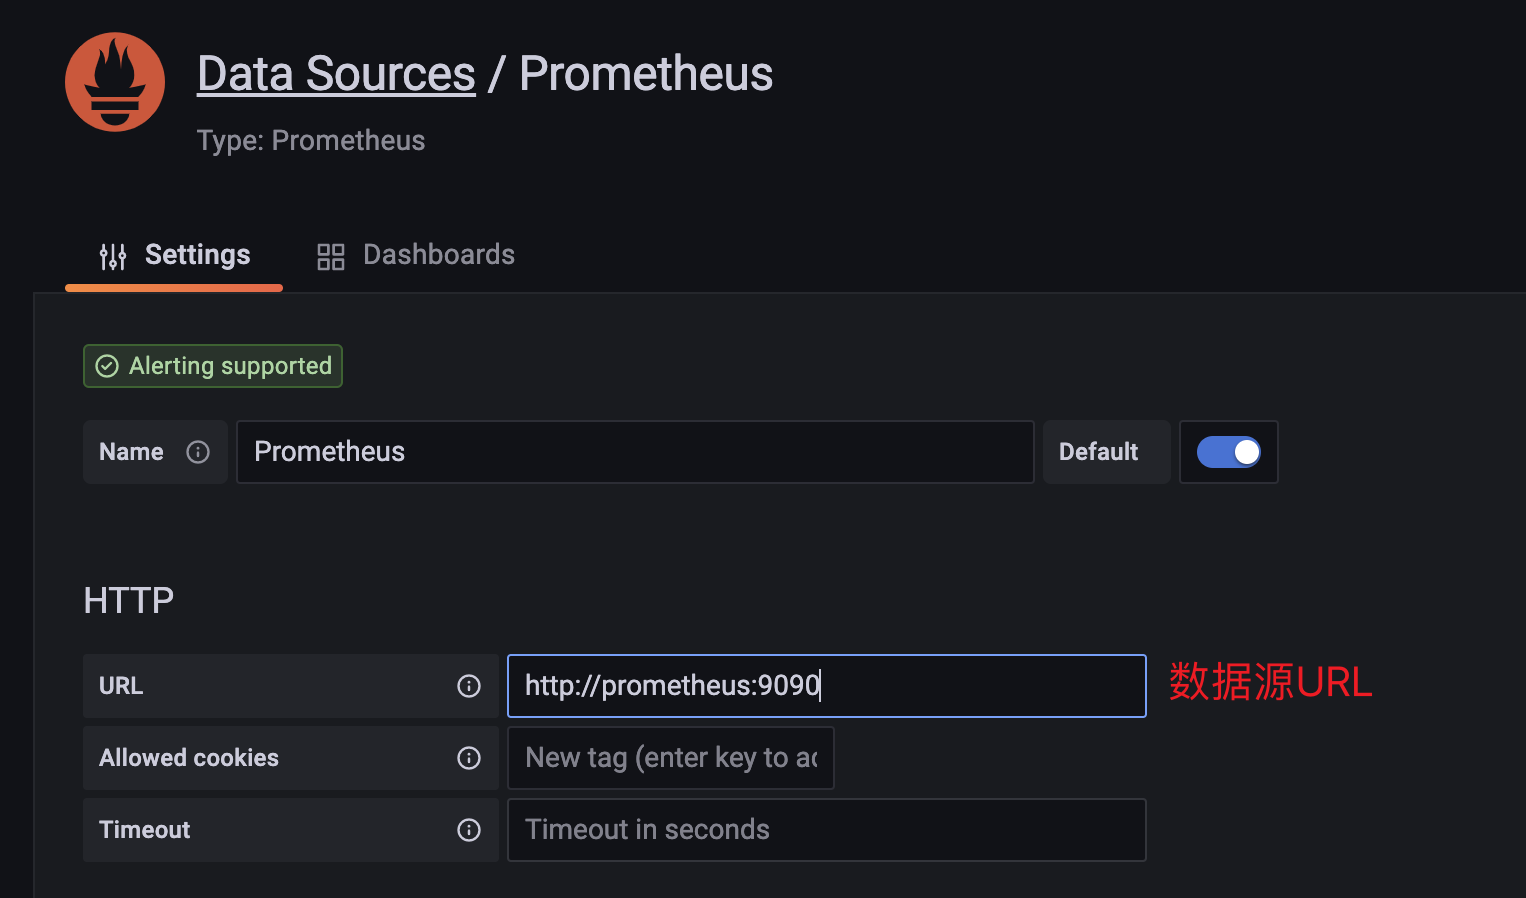Click the Dashboards grid icon
The image size is (1526, 898).
tap(330, 257)
